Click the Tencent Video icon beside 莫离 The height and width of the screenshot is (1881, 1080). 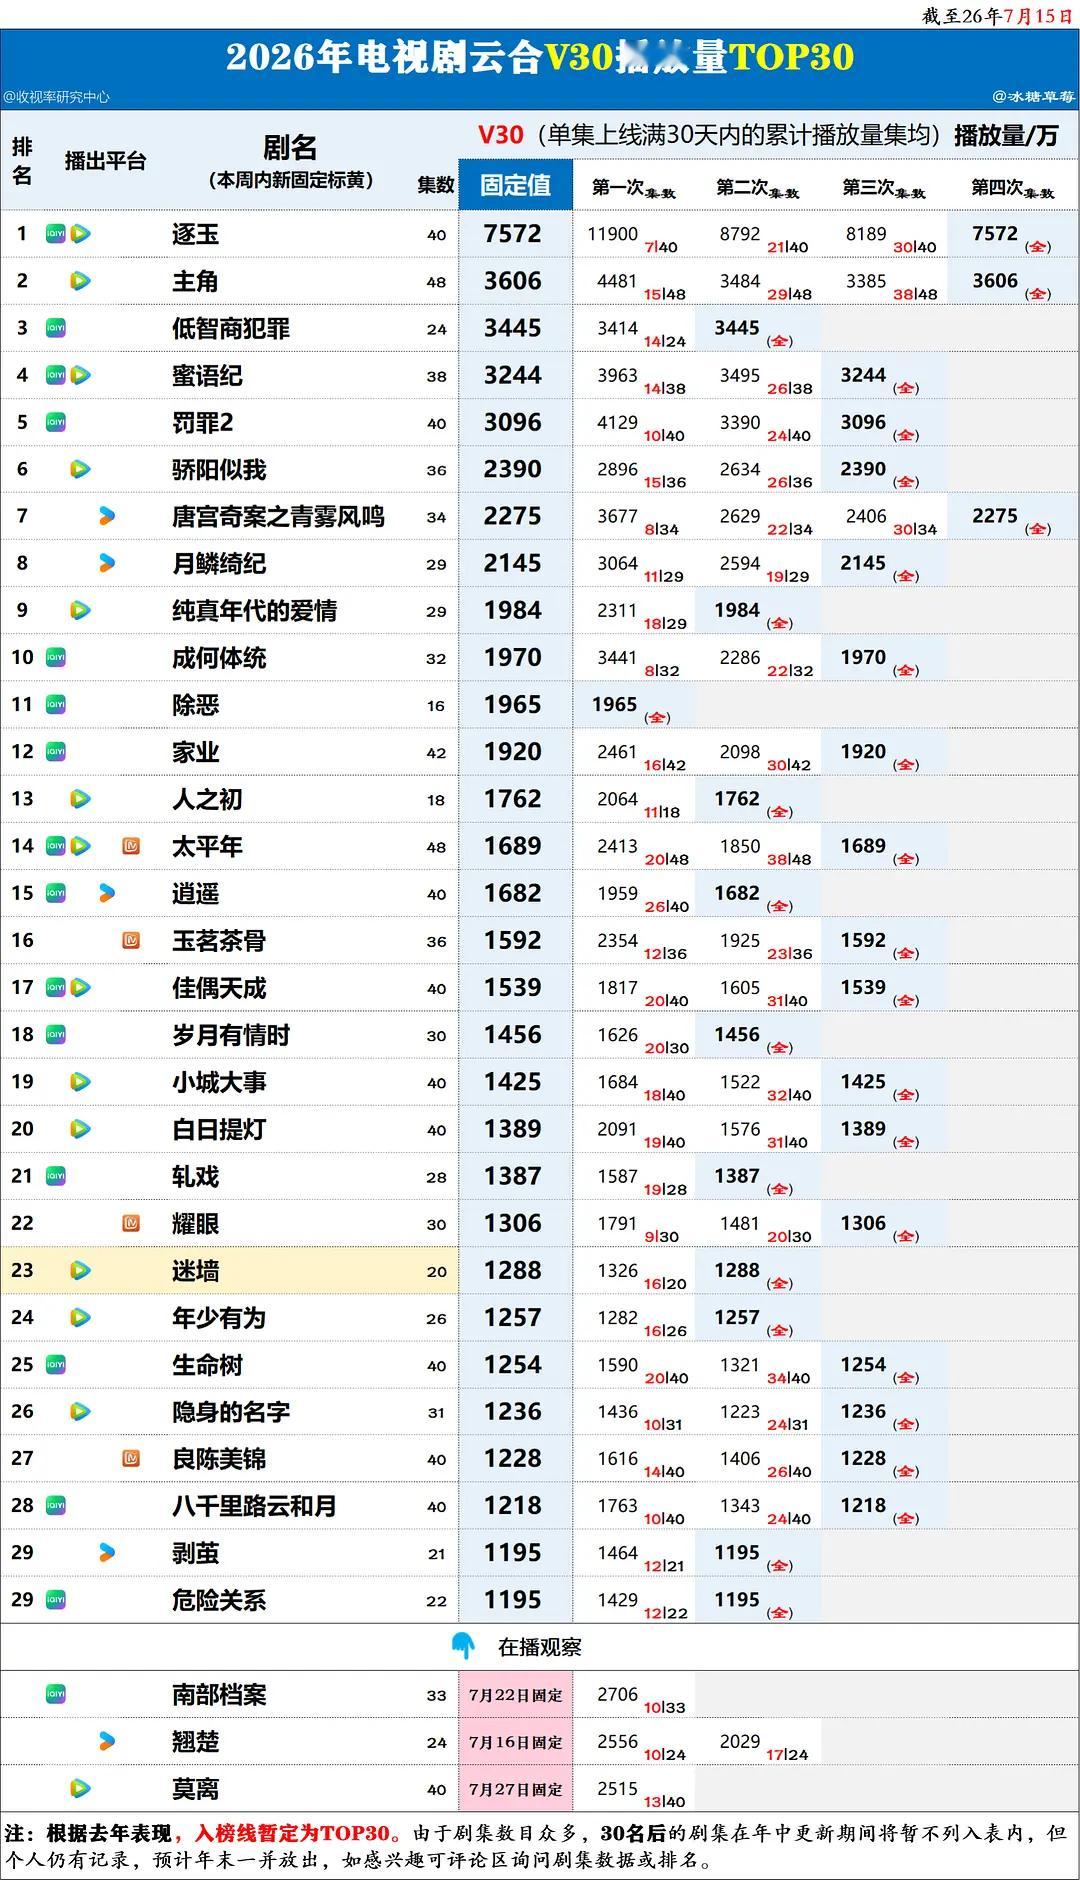[x=81, y=1788]
